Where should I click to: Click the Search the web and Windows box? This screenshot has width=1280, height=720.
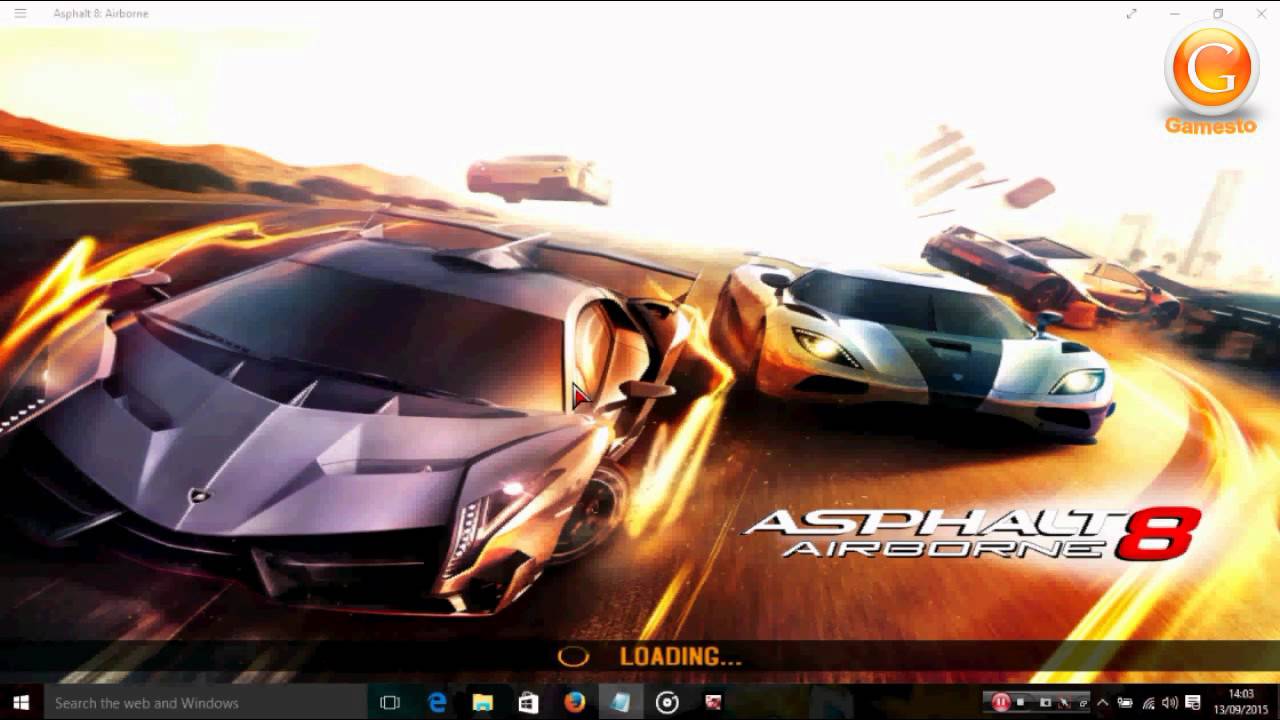pyautogui.click(x=205, y=703)
